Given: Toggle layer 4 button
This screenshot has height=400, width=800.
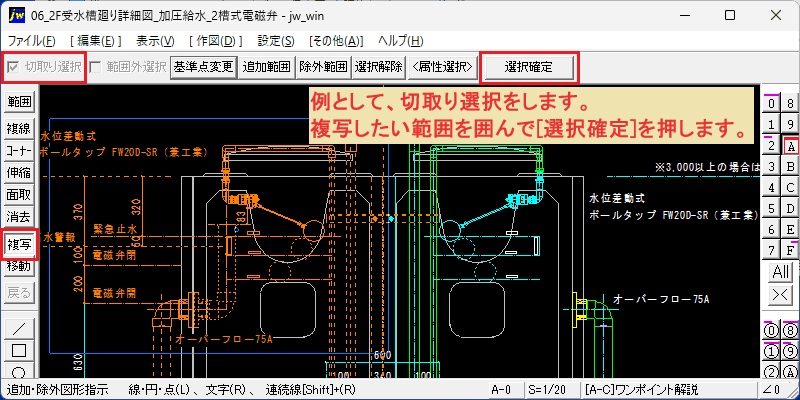Looking at the screenshot, I should click(x=771, y=188).
